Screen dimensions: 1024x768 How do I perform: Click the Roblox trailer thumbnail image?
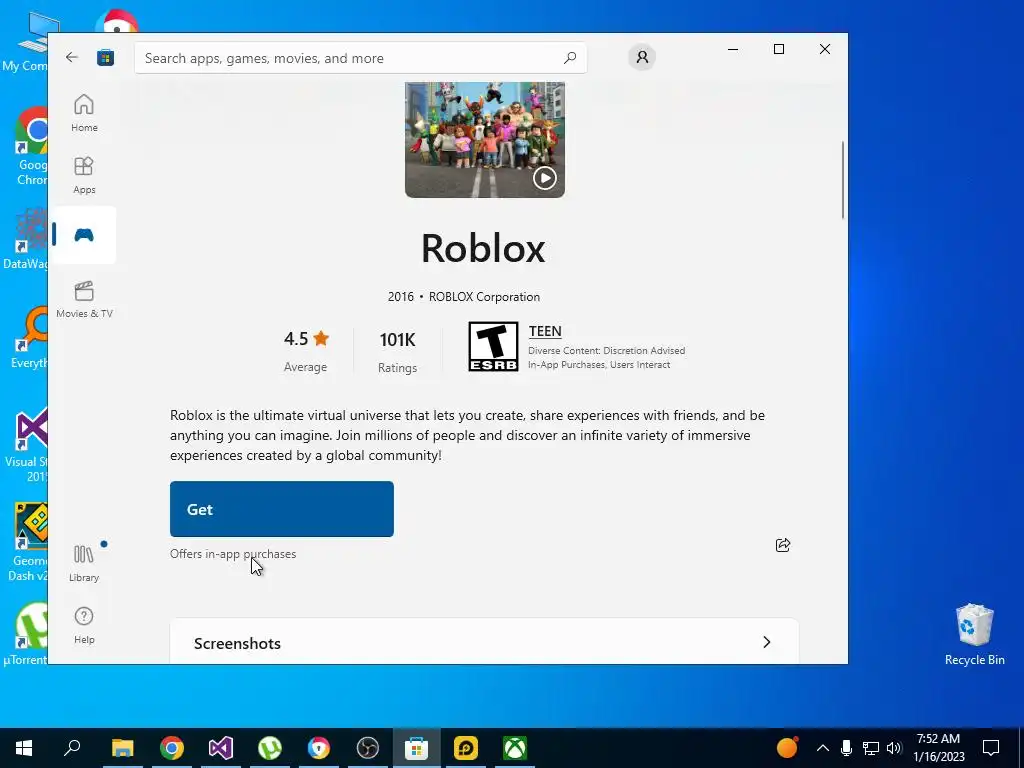coord(485,140)
